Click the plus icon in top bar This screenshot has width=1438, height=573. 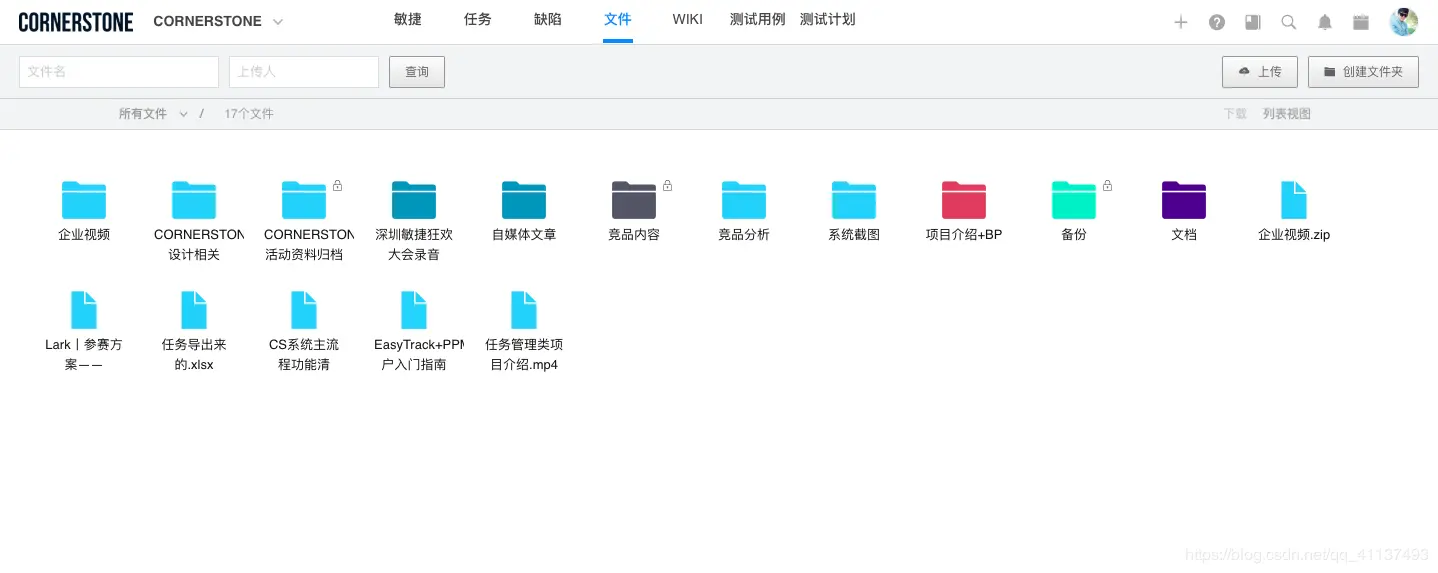[x=1181, y=22]
